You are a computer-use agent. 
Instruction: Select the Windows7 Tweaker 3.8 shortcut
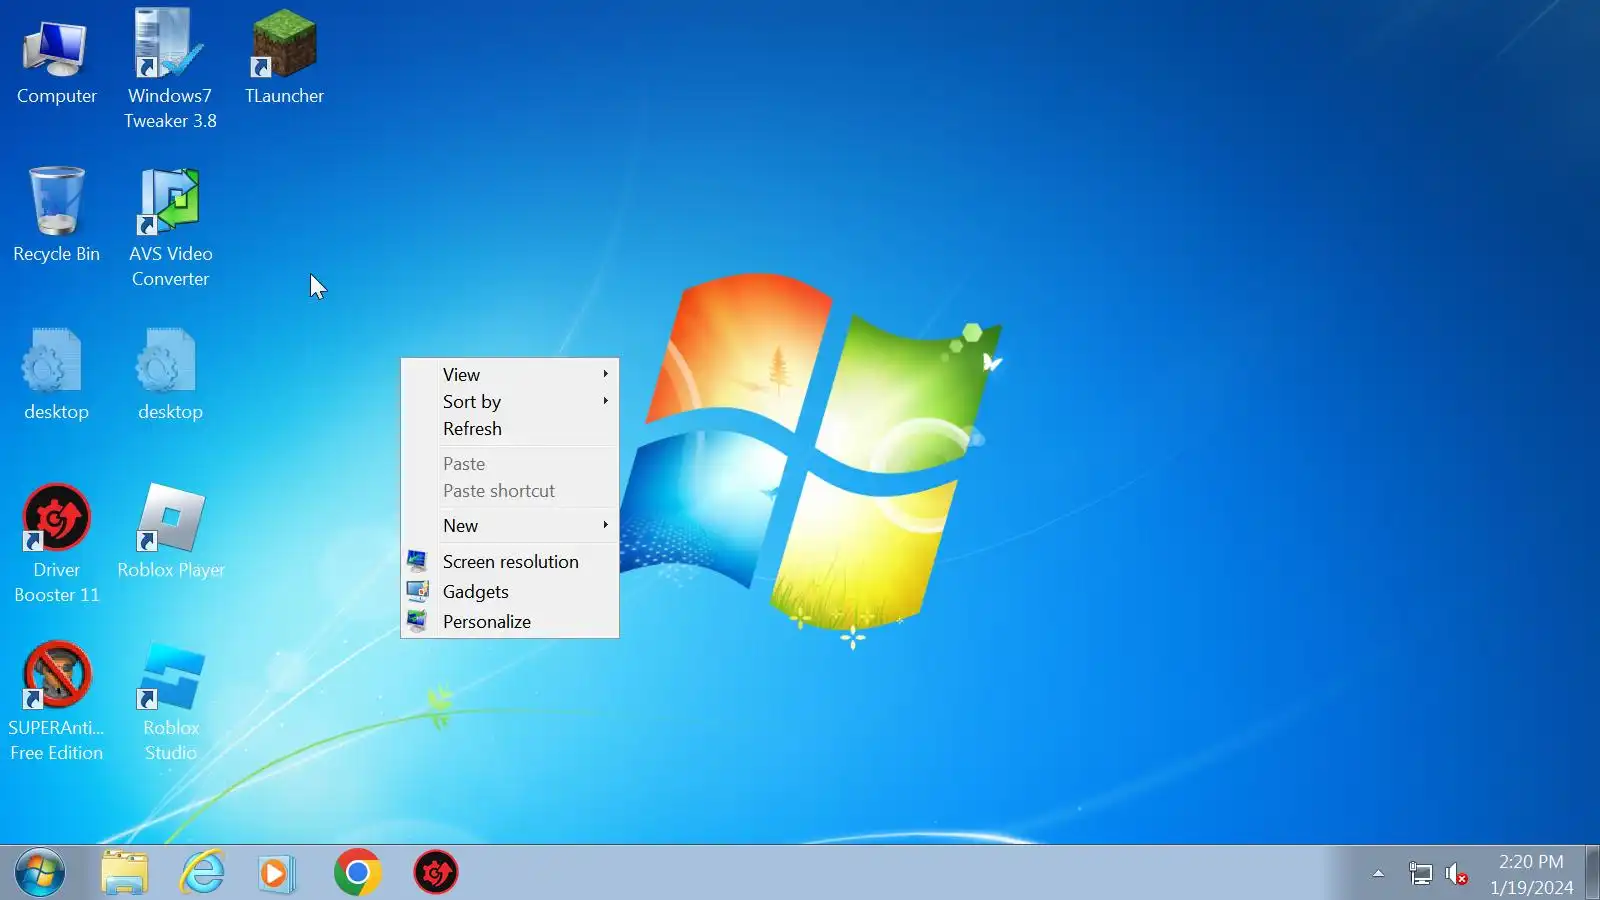[x=170, y=68]
